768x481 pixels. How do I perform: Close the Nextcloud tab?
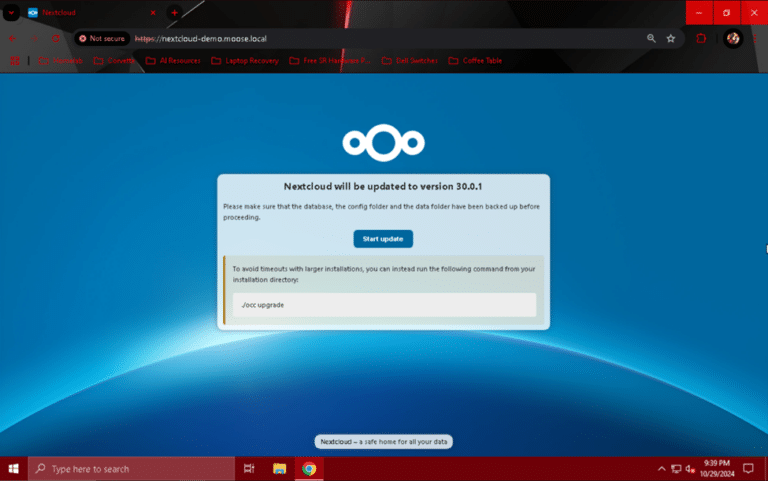[x=153, y=13]
